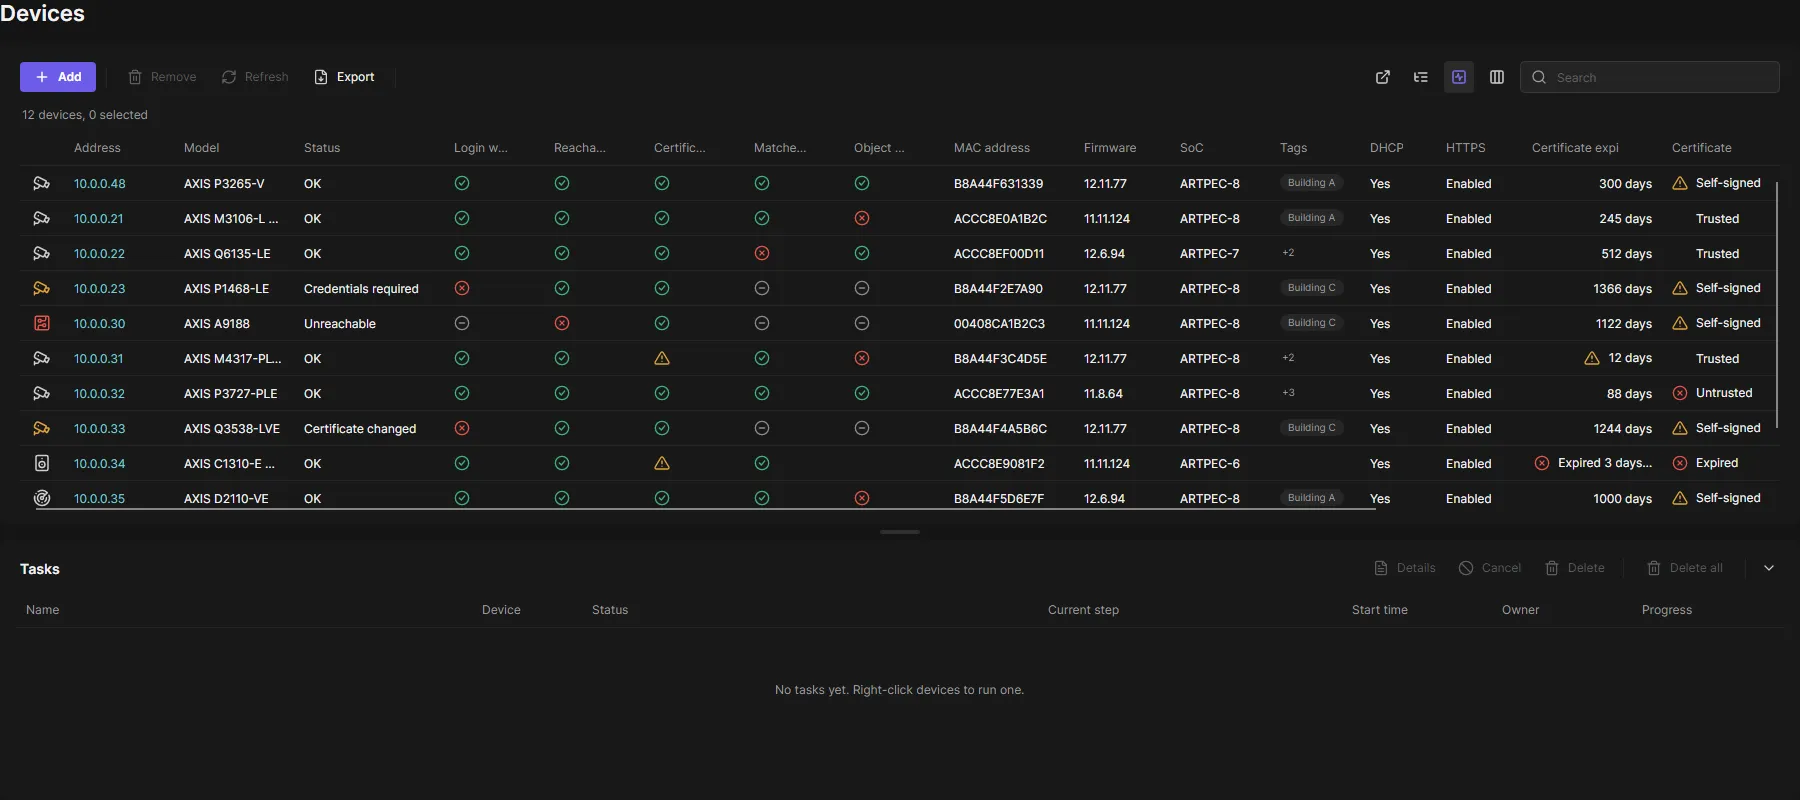Expand the +3 tags for AXIS P3727-PLE
The height and width of the screenshot is (800, 1800).
(x=1288, y=393)
